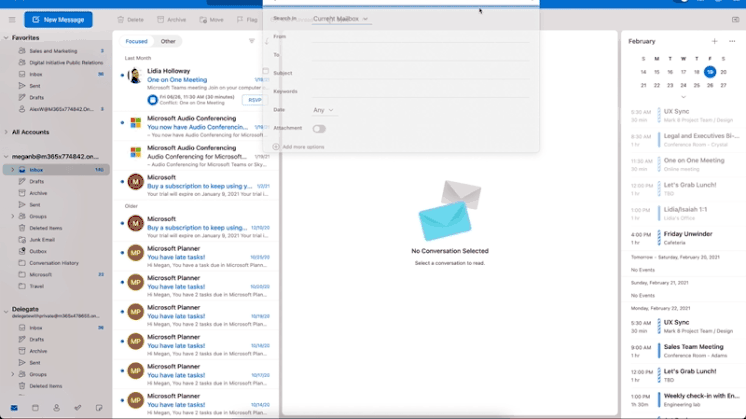746x419 pixels.
Task: Switch to Calendar view icon
Action: click(35, 408)
